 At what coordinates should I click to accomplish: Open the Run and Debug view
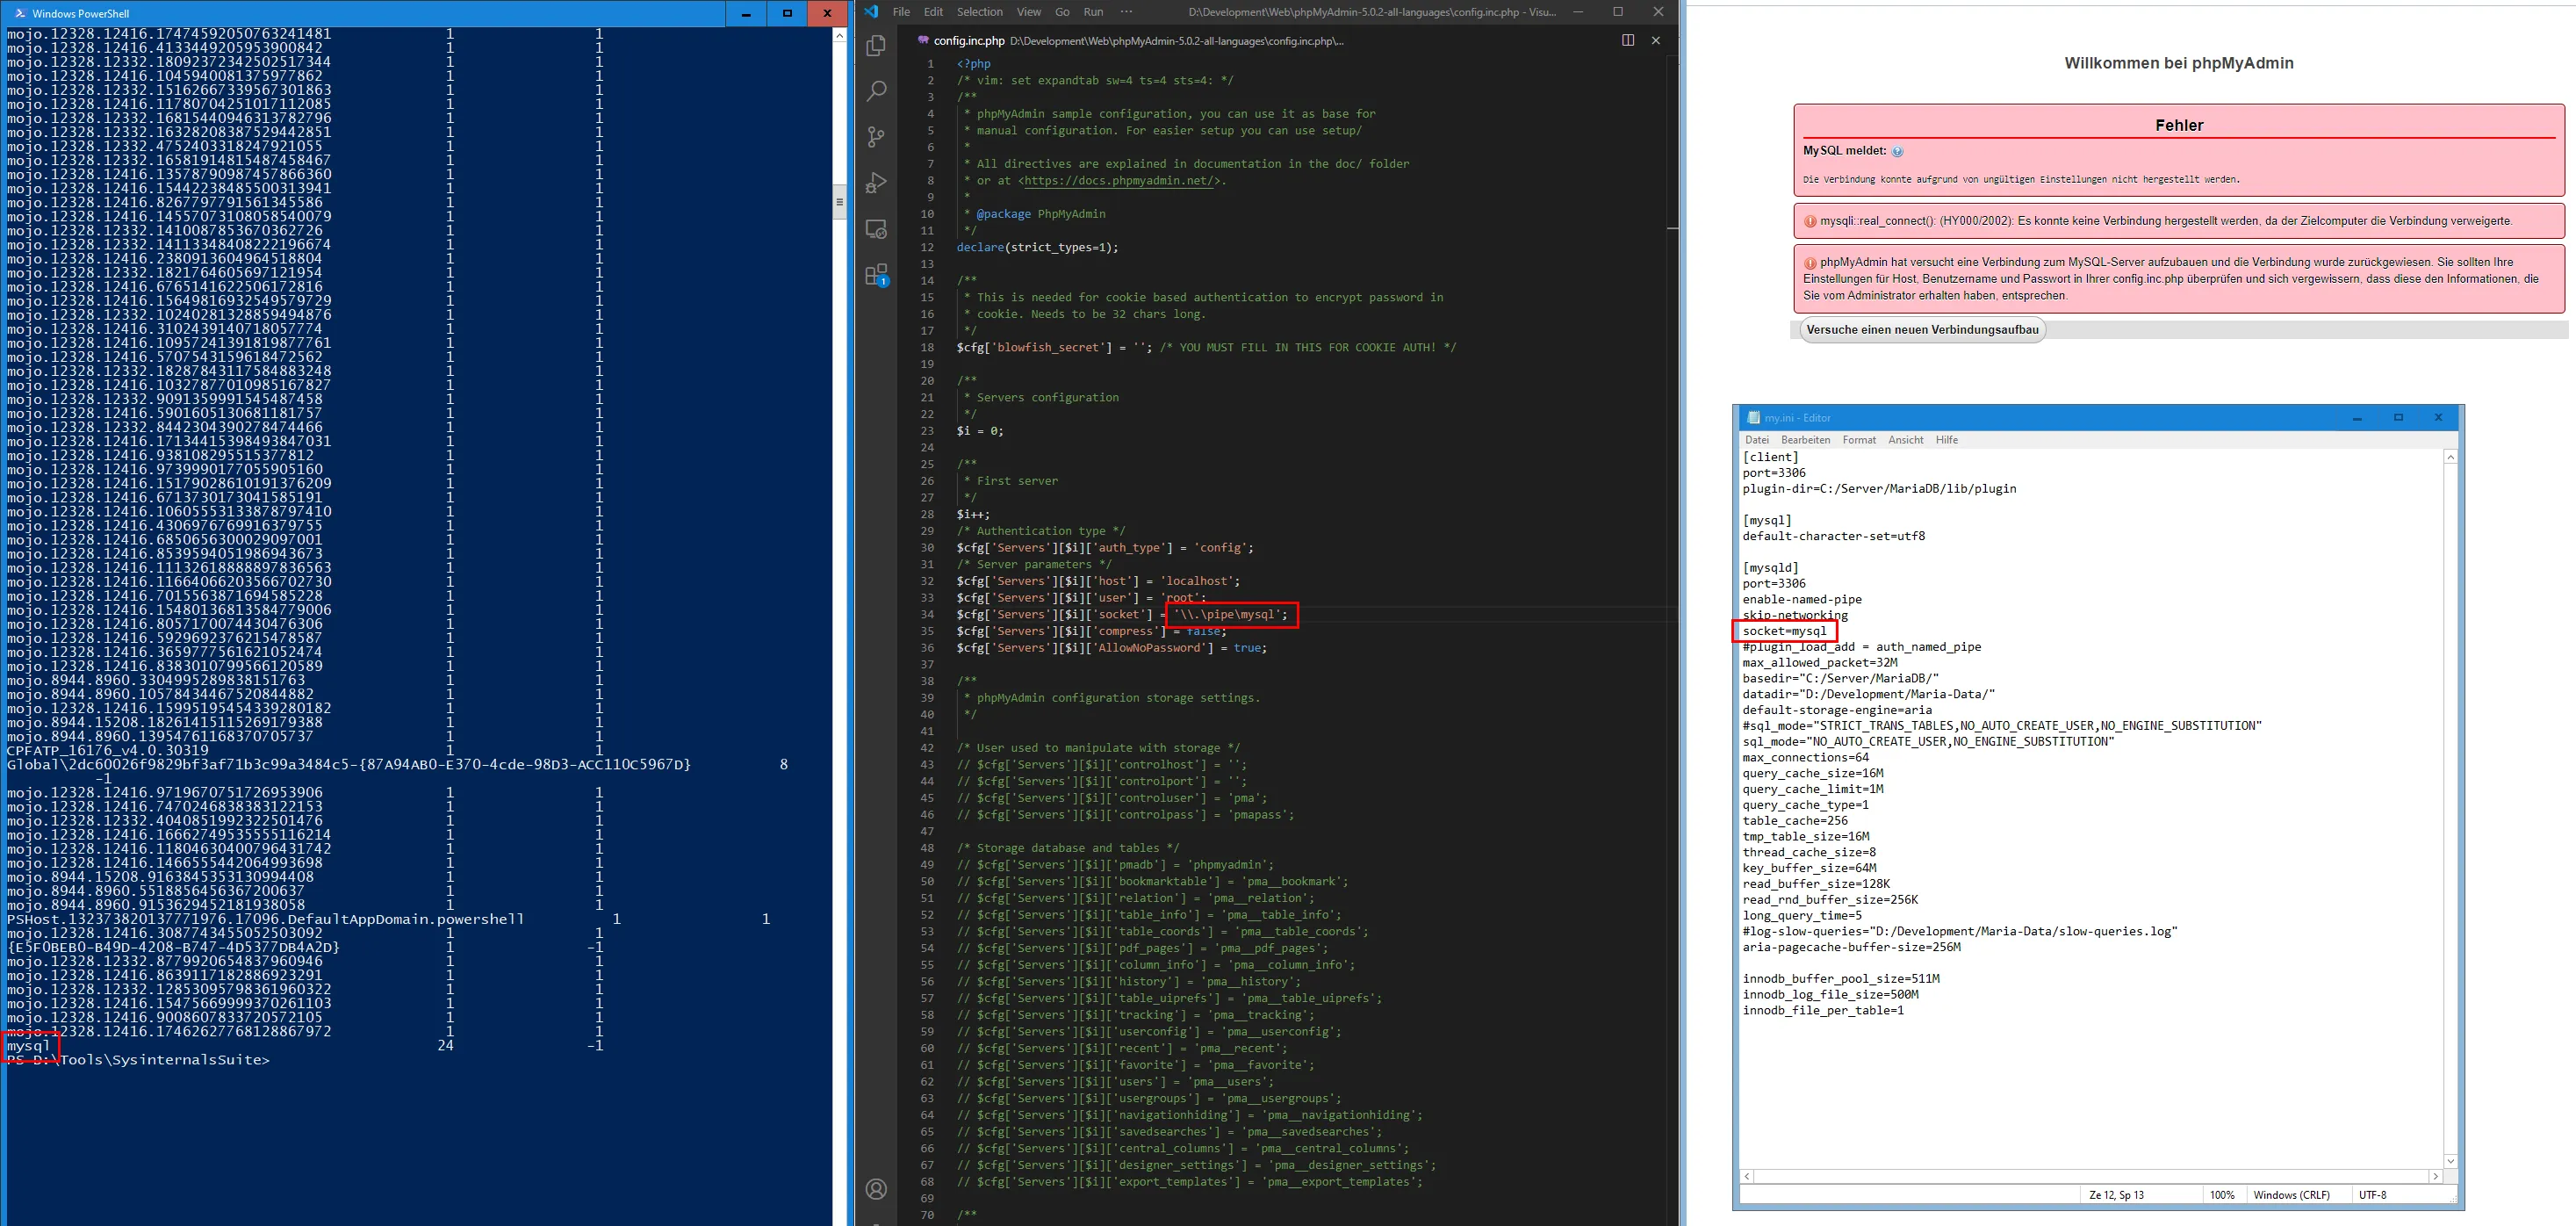point(876,183)
